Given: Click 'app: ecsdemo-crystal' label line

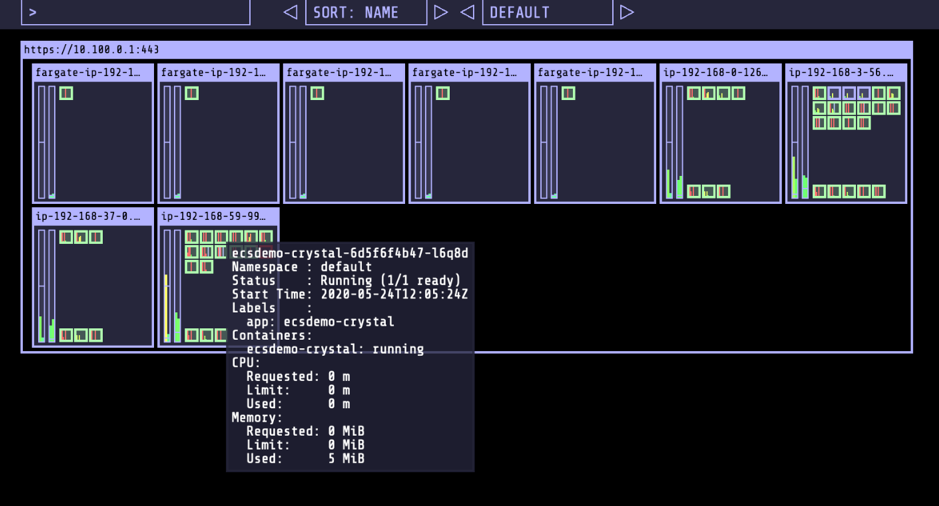Looking at the screenshot, I should (320, 322).
